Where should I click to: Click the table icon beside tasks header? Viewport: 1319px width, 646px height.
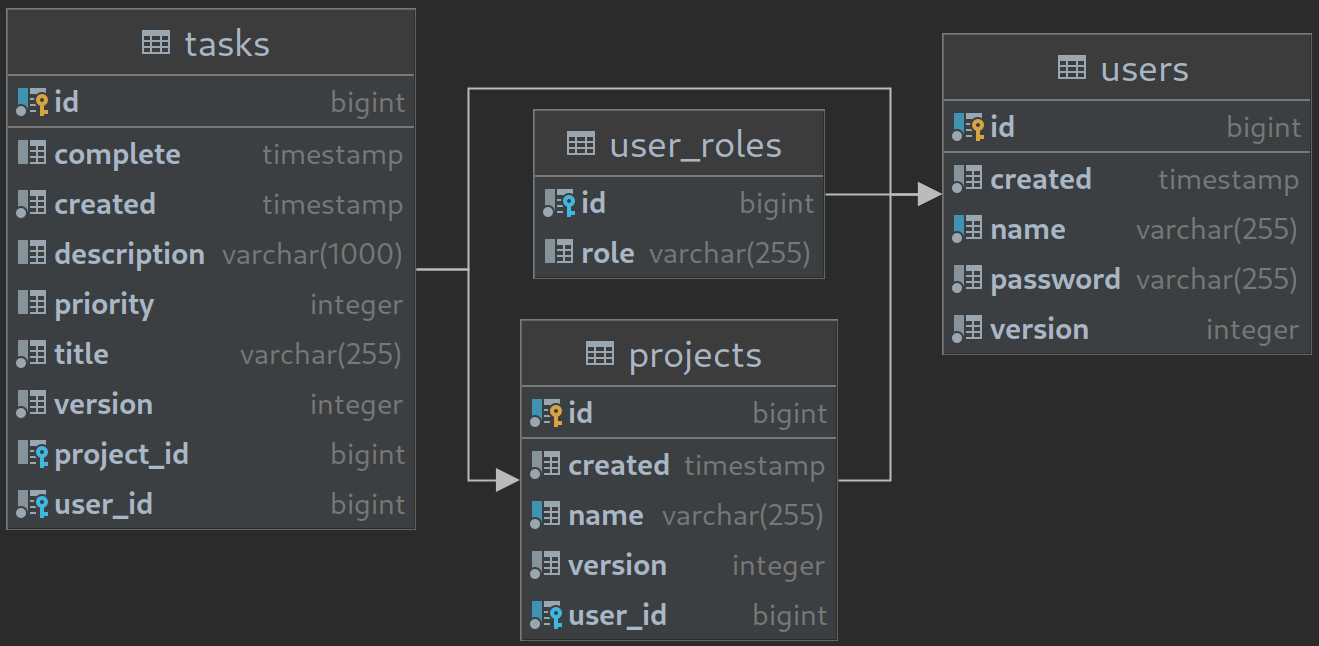tap(156, 42)
